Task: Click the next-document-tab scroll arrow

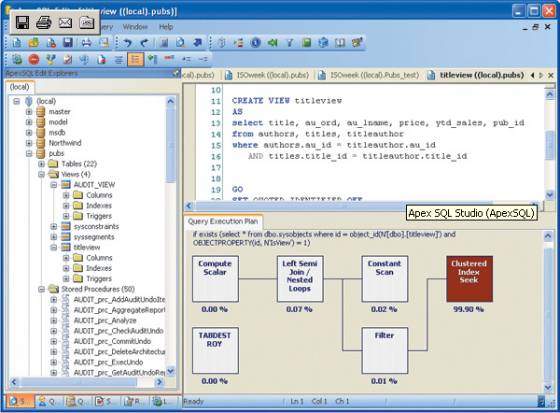Action: point(541,75)
